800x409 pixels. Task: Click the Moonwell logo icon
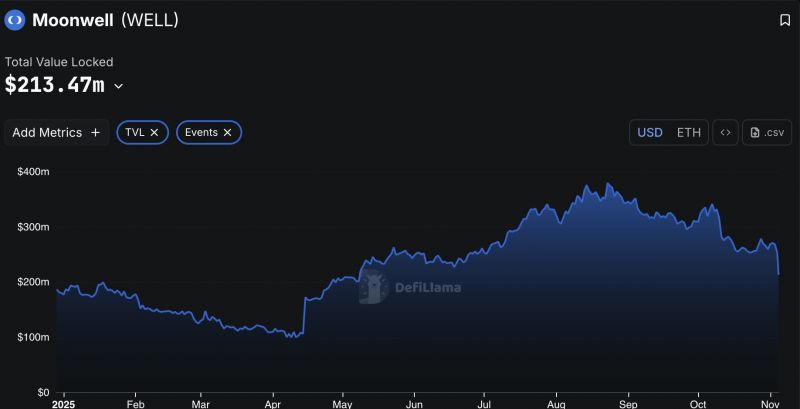point(15,20)
